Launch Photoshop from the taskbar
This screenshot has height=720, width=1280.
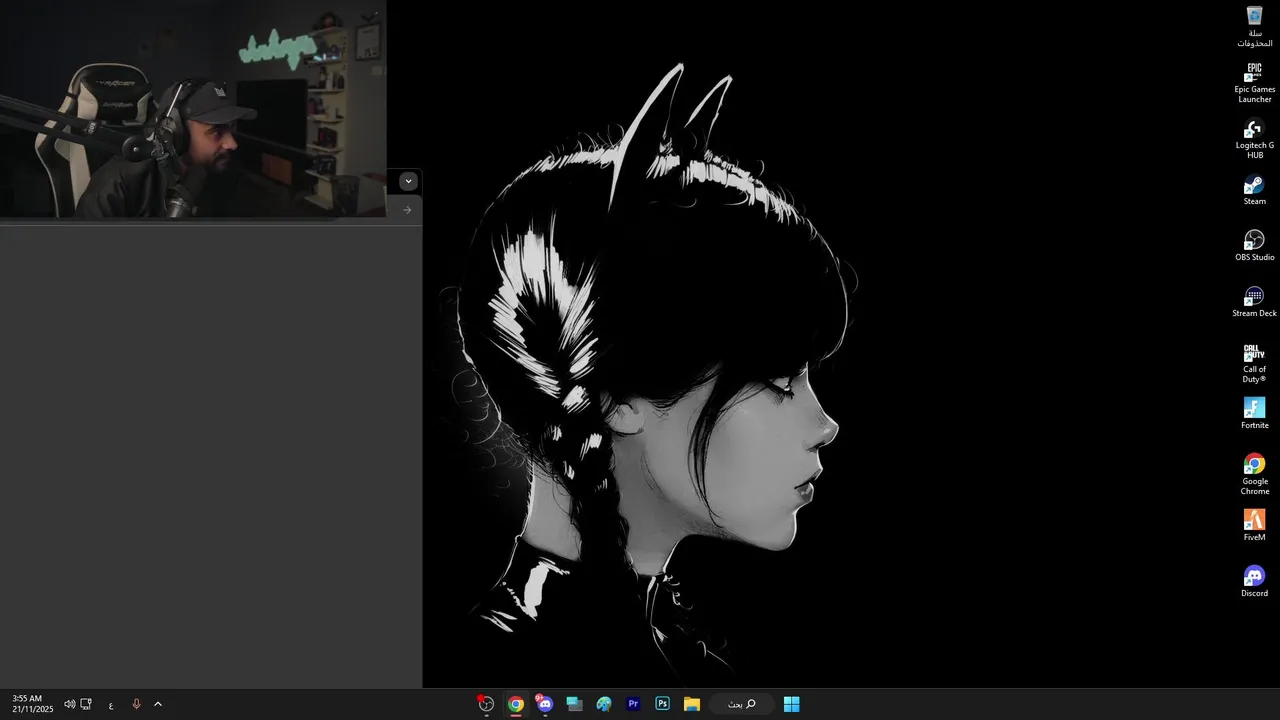[662, 704]
